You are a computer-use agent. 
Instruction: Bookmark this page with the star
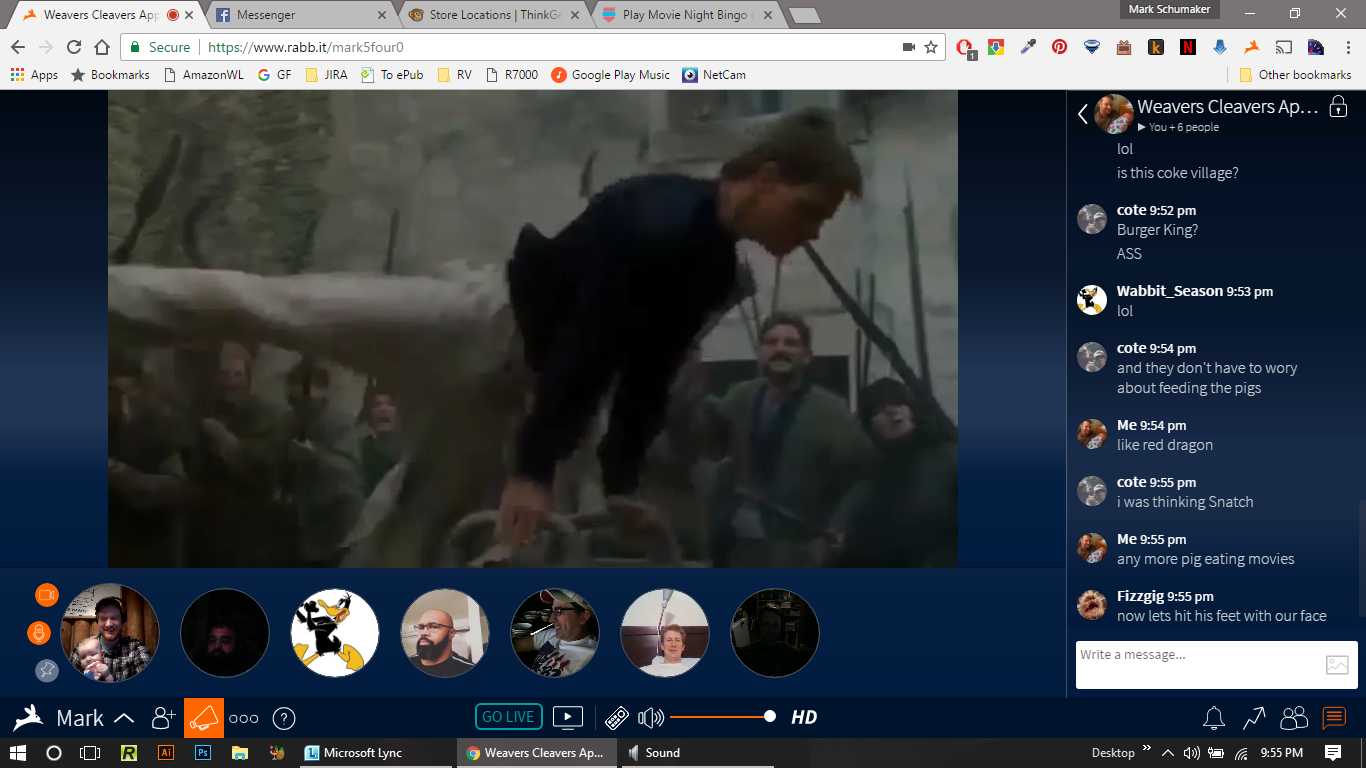tap(931, 47)
